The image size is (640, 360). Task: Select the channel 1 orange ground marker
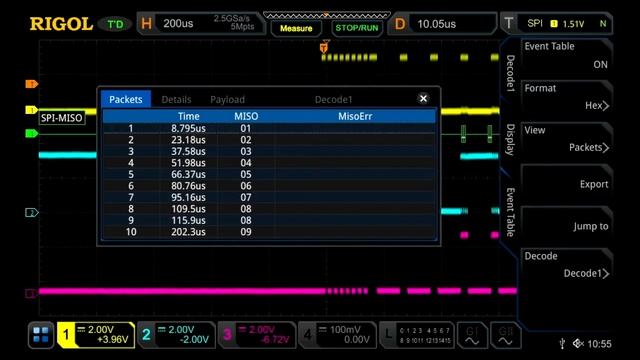(x=31, y=84)
